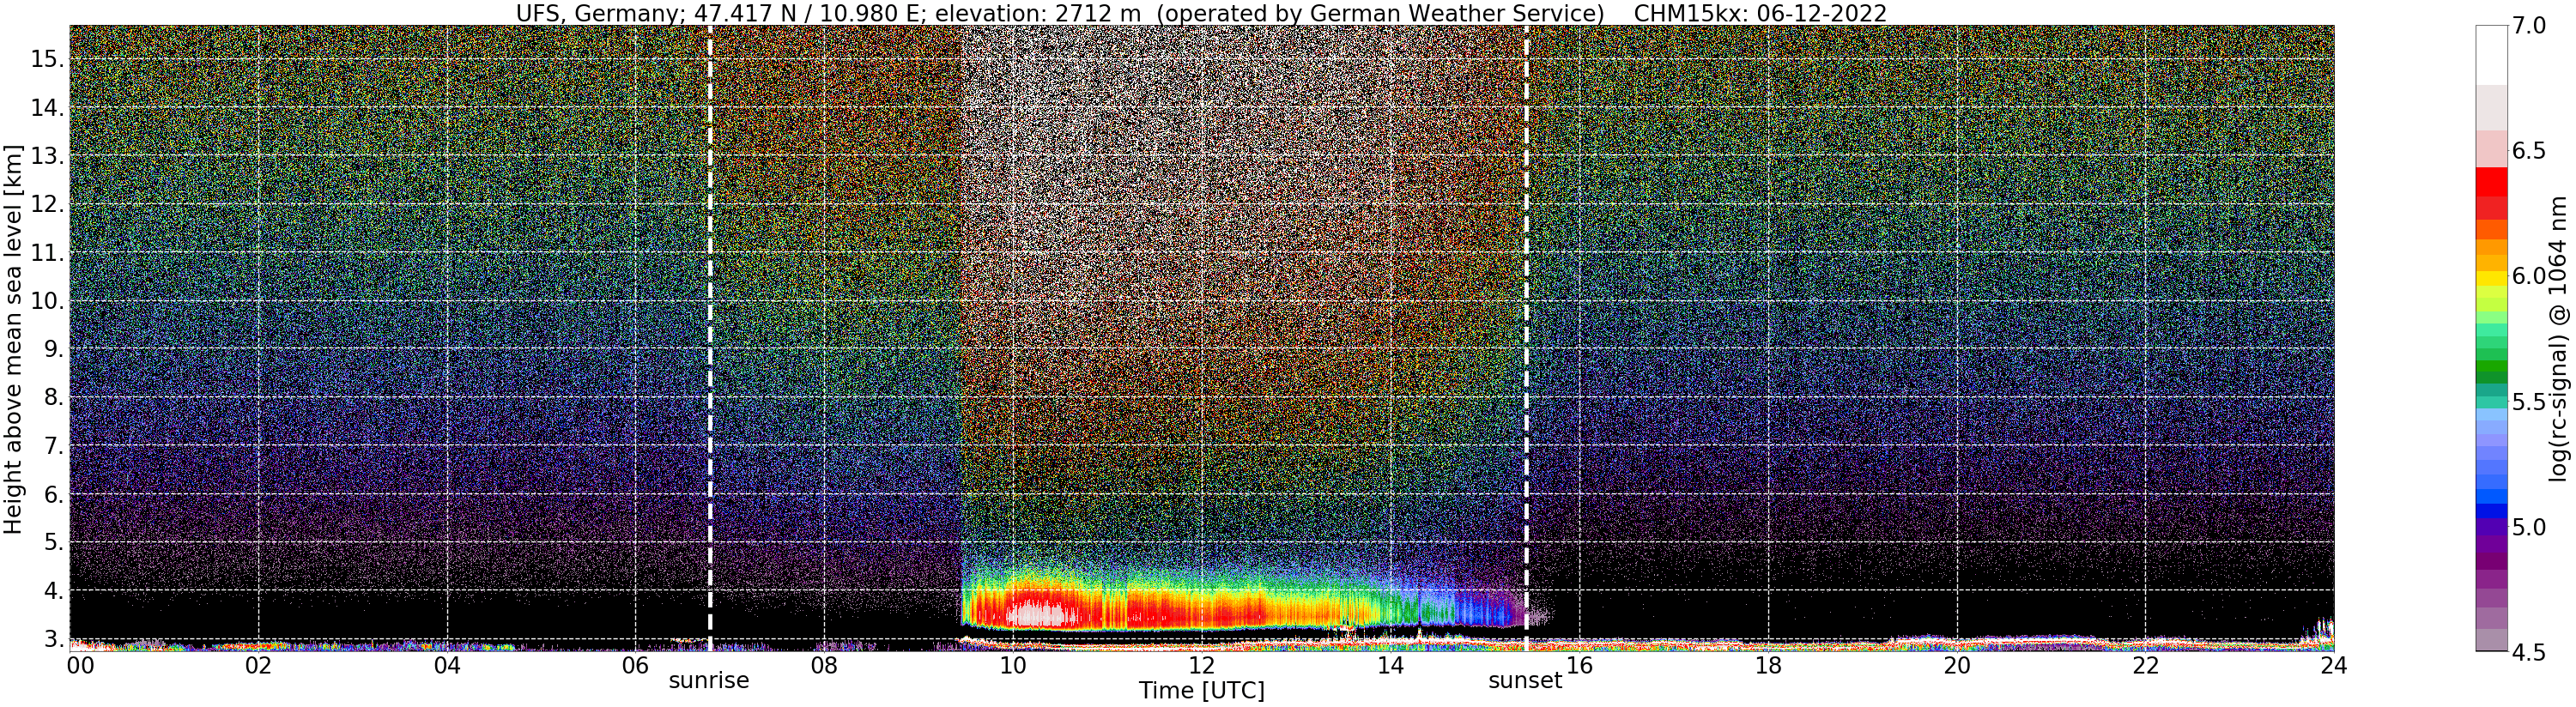Screen dimensions: 2576x707
Task: Click the '6.5' colorbar tick label
Action: [x=2530, y=150]
